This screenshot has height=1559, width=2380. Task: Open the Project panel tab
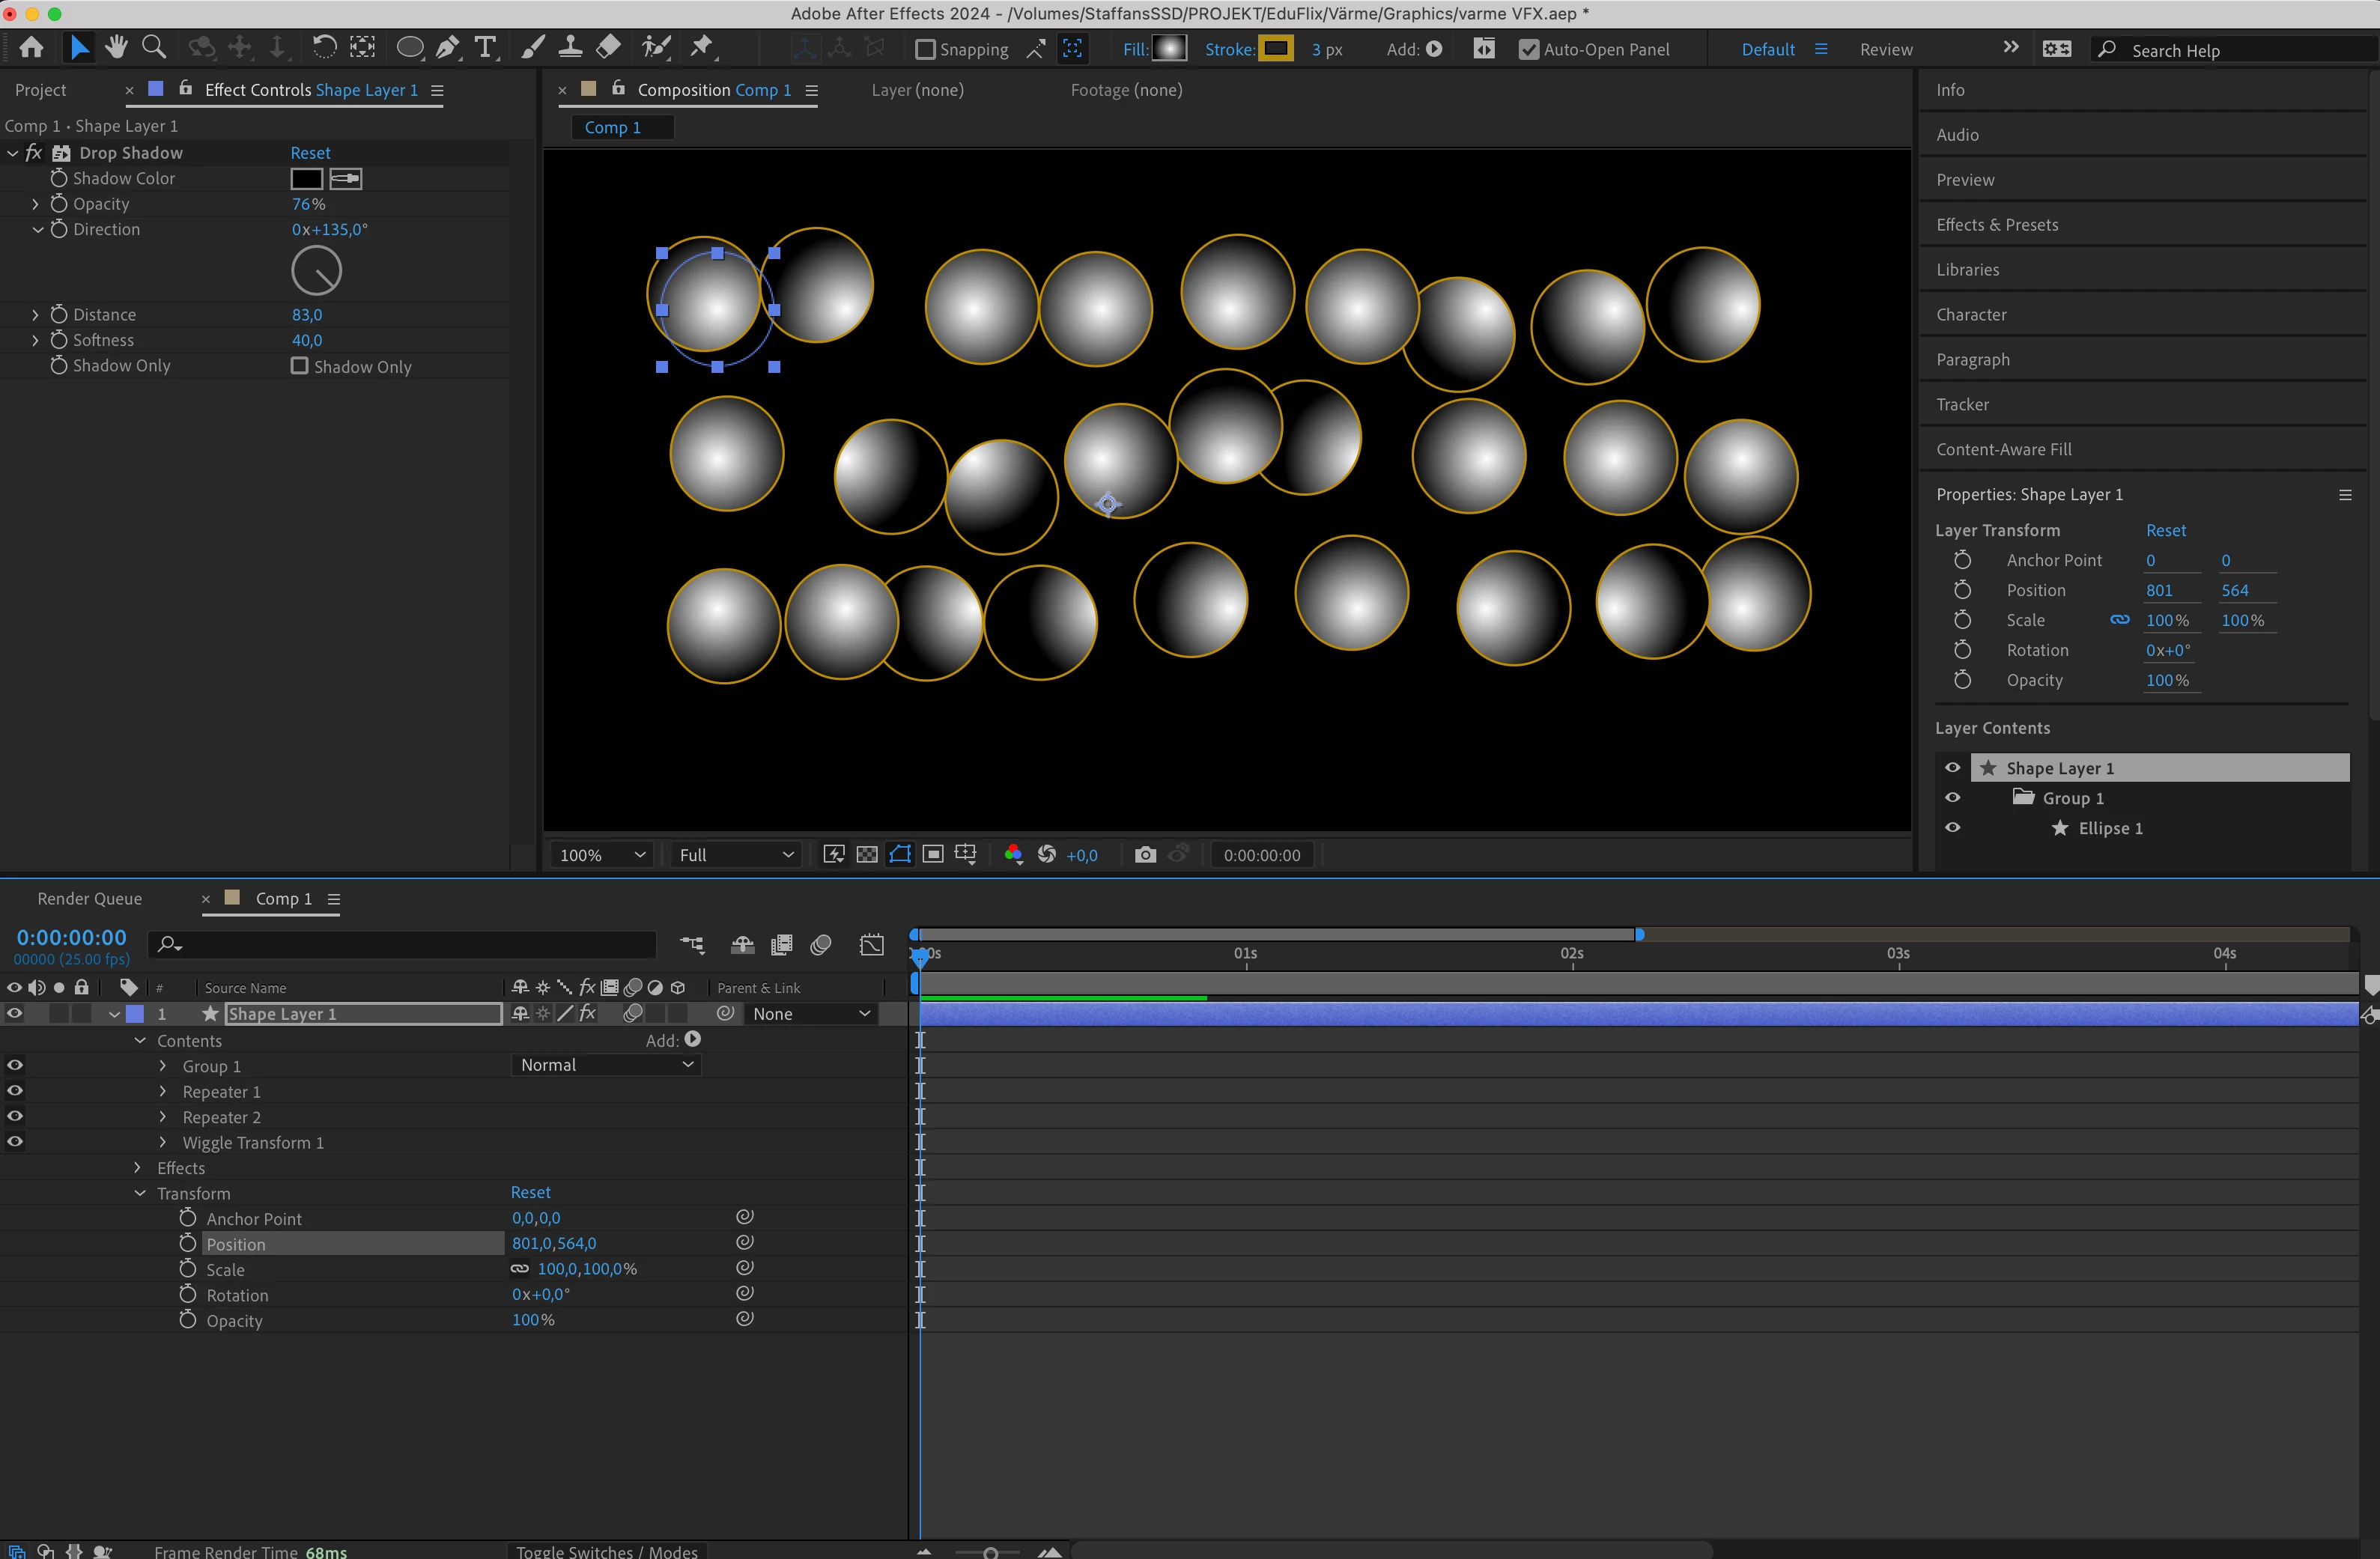[40, 90]
